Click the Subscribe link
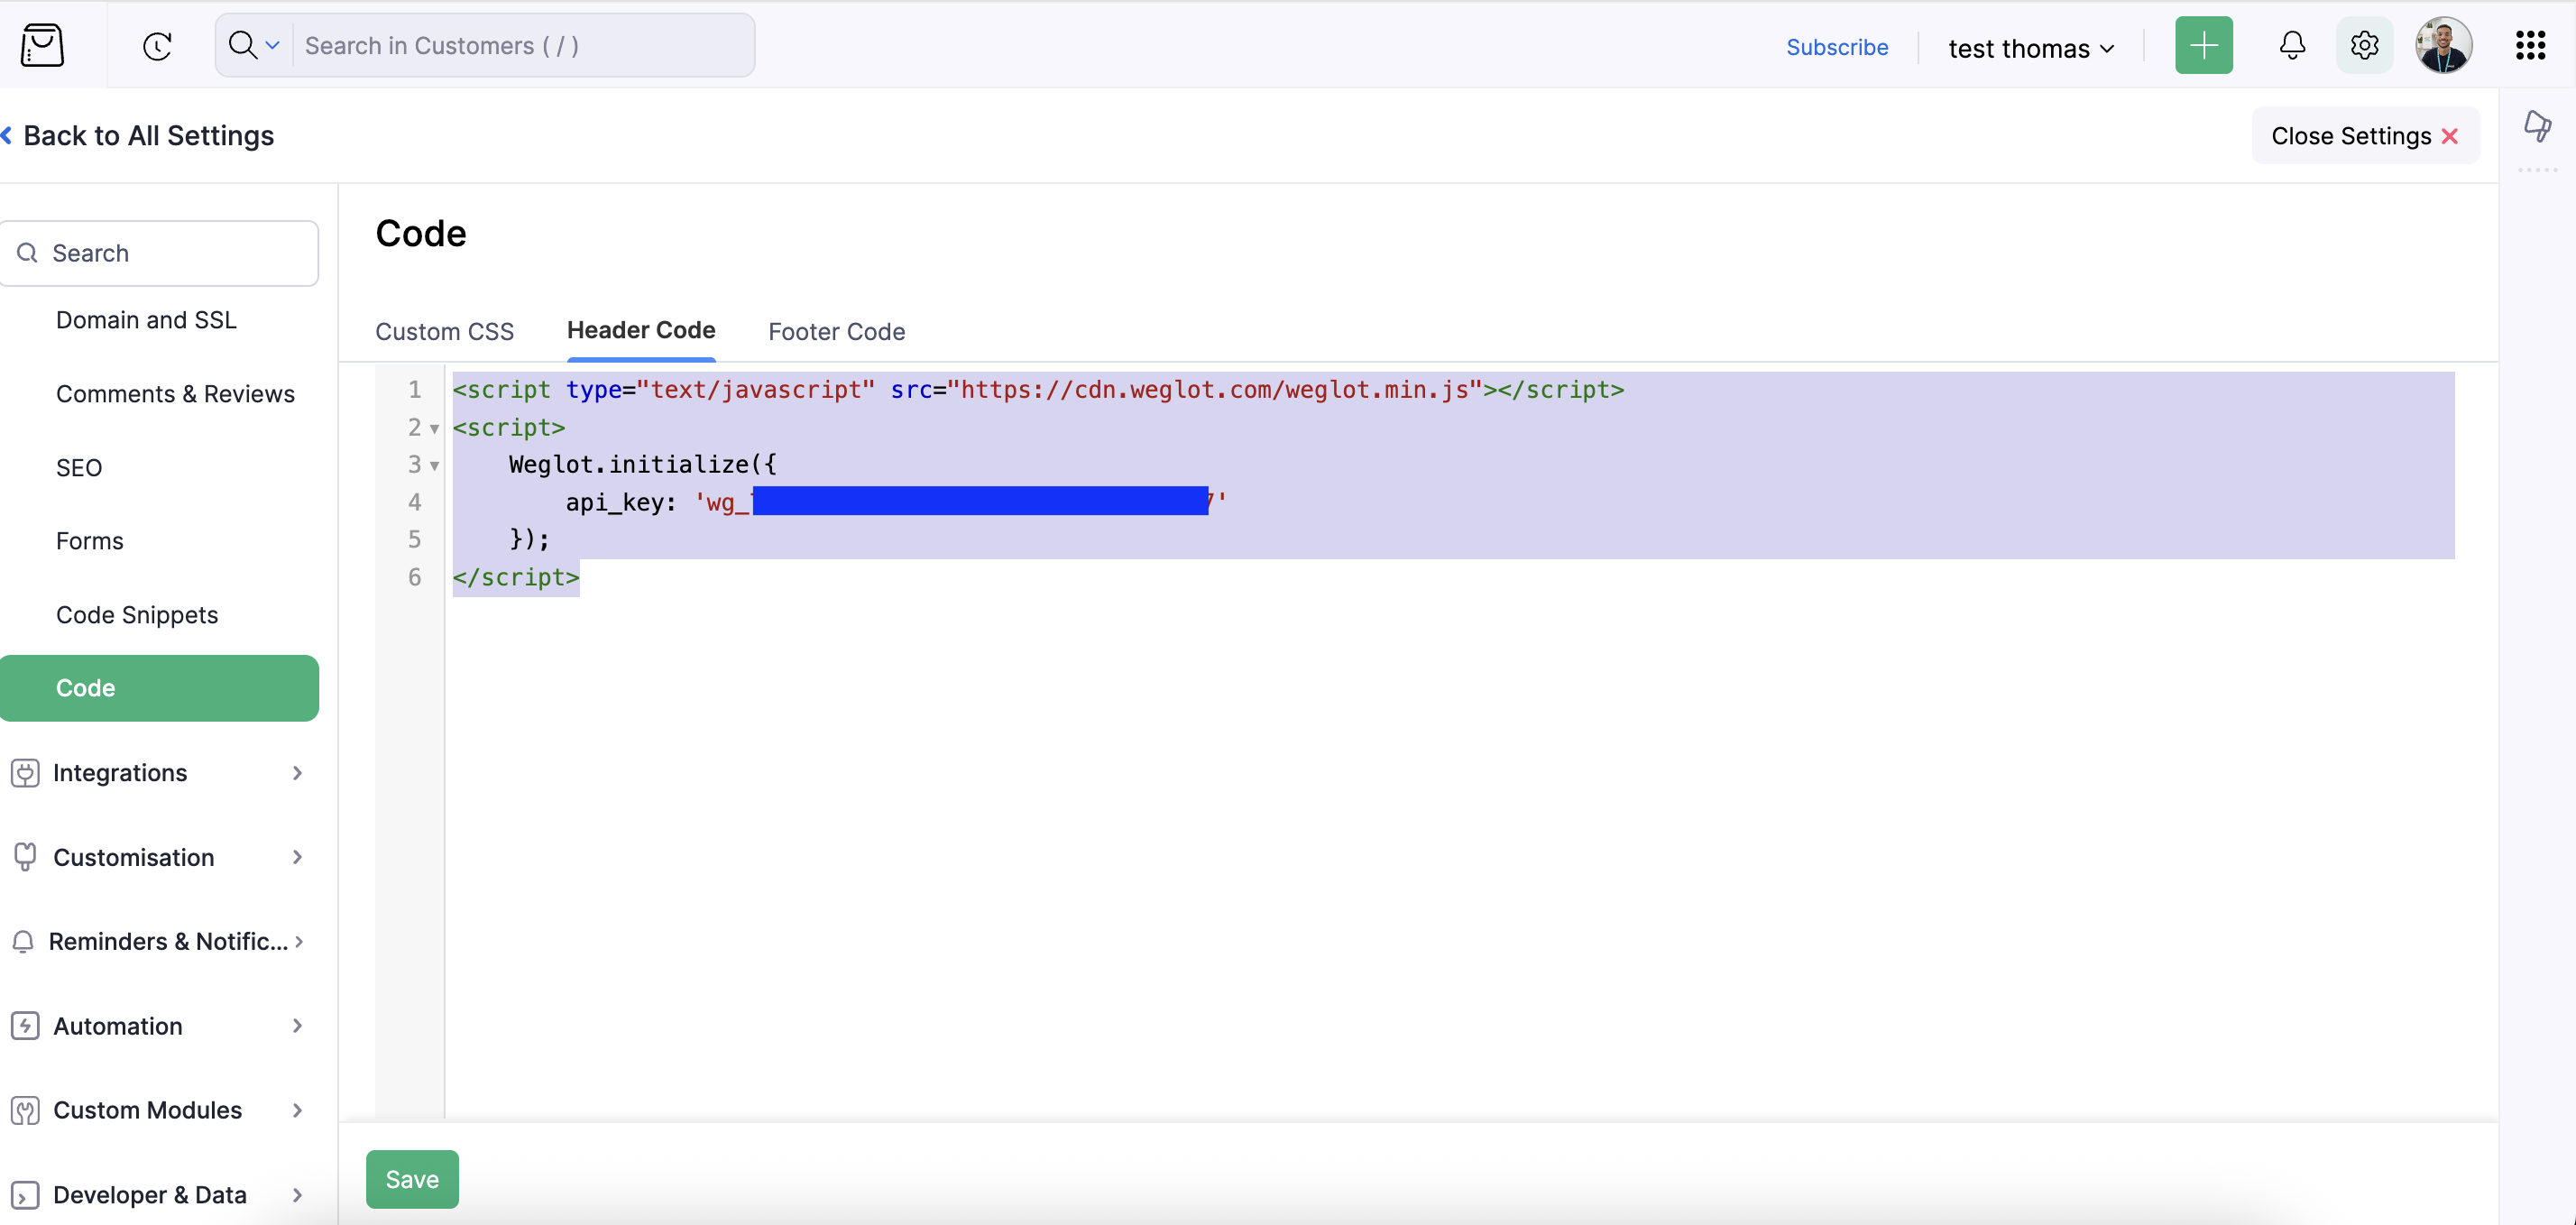Viewport: 2576px width, 1225px height. click(1836, 47)
